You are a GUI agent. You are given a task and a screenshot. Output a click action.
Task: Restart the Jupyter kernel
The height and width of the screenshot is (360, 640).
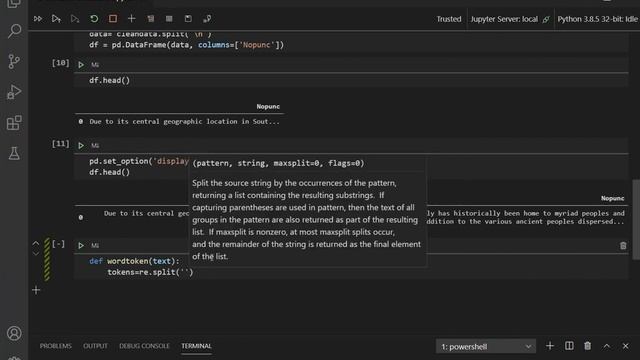[x=94, y=19]
